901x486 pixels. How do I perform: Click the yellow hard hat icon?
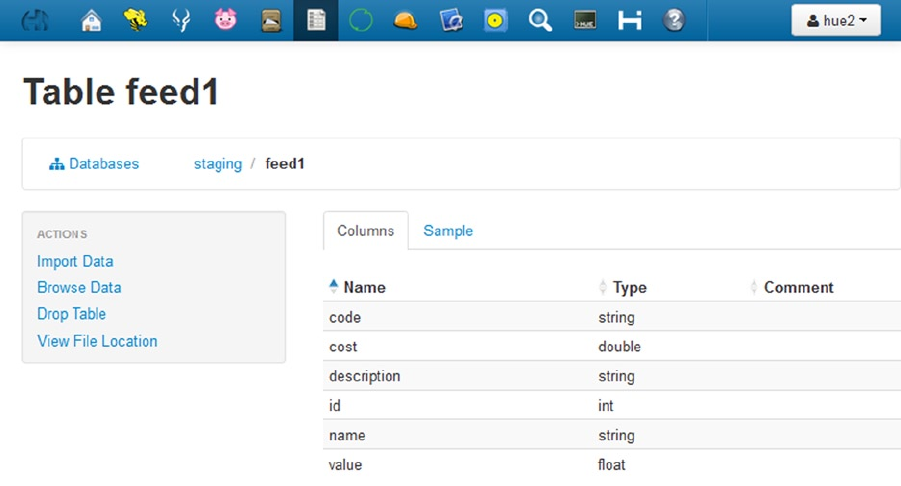pos(406,20)
